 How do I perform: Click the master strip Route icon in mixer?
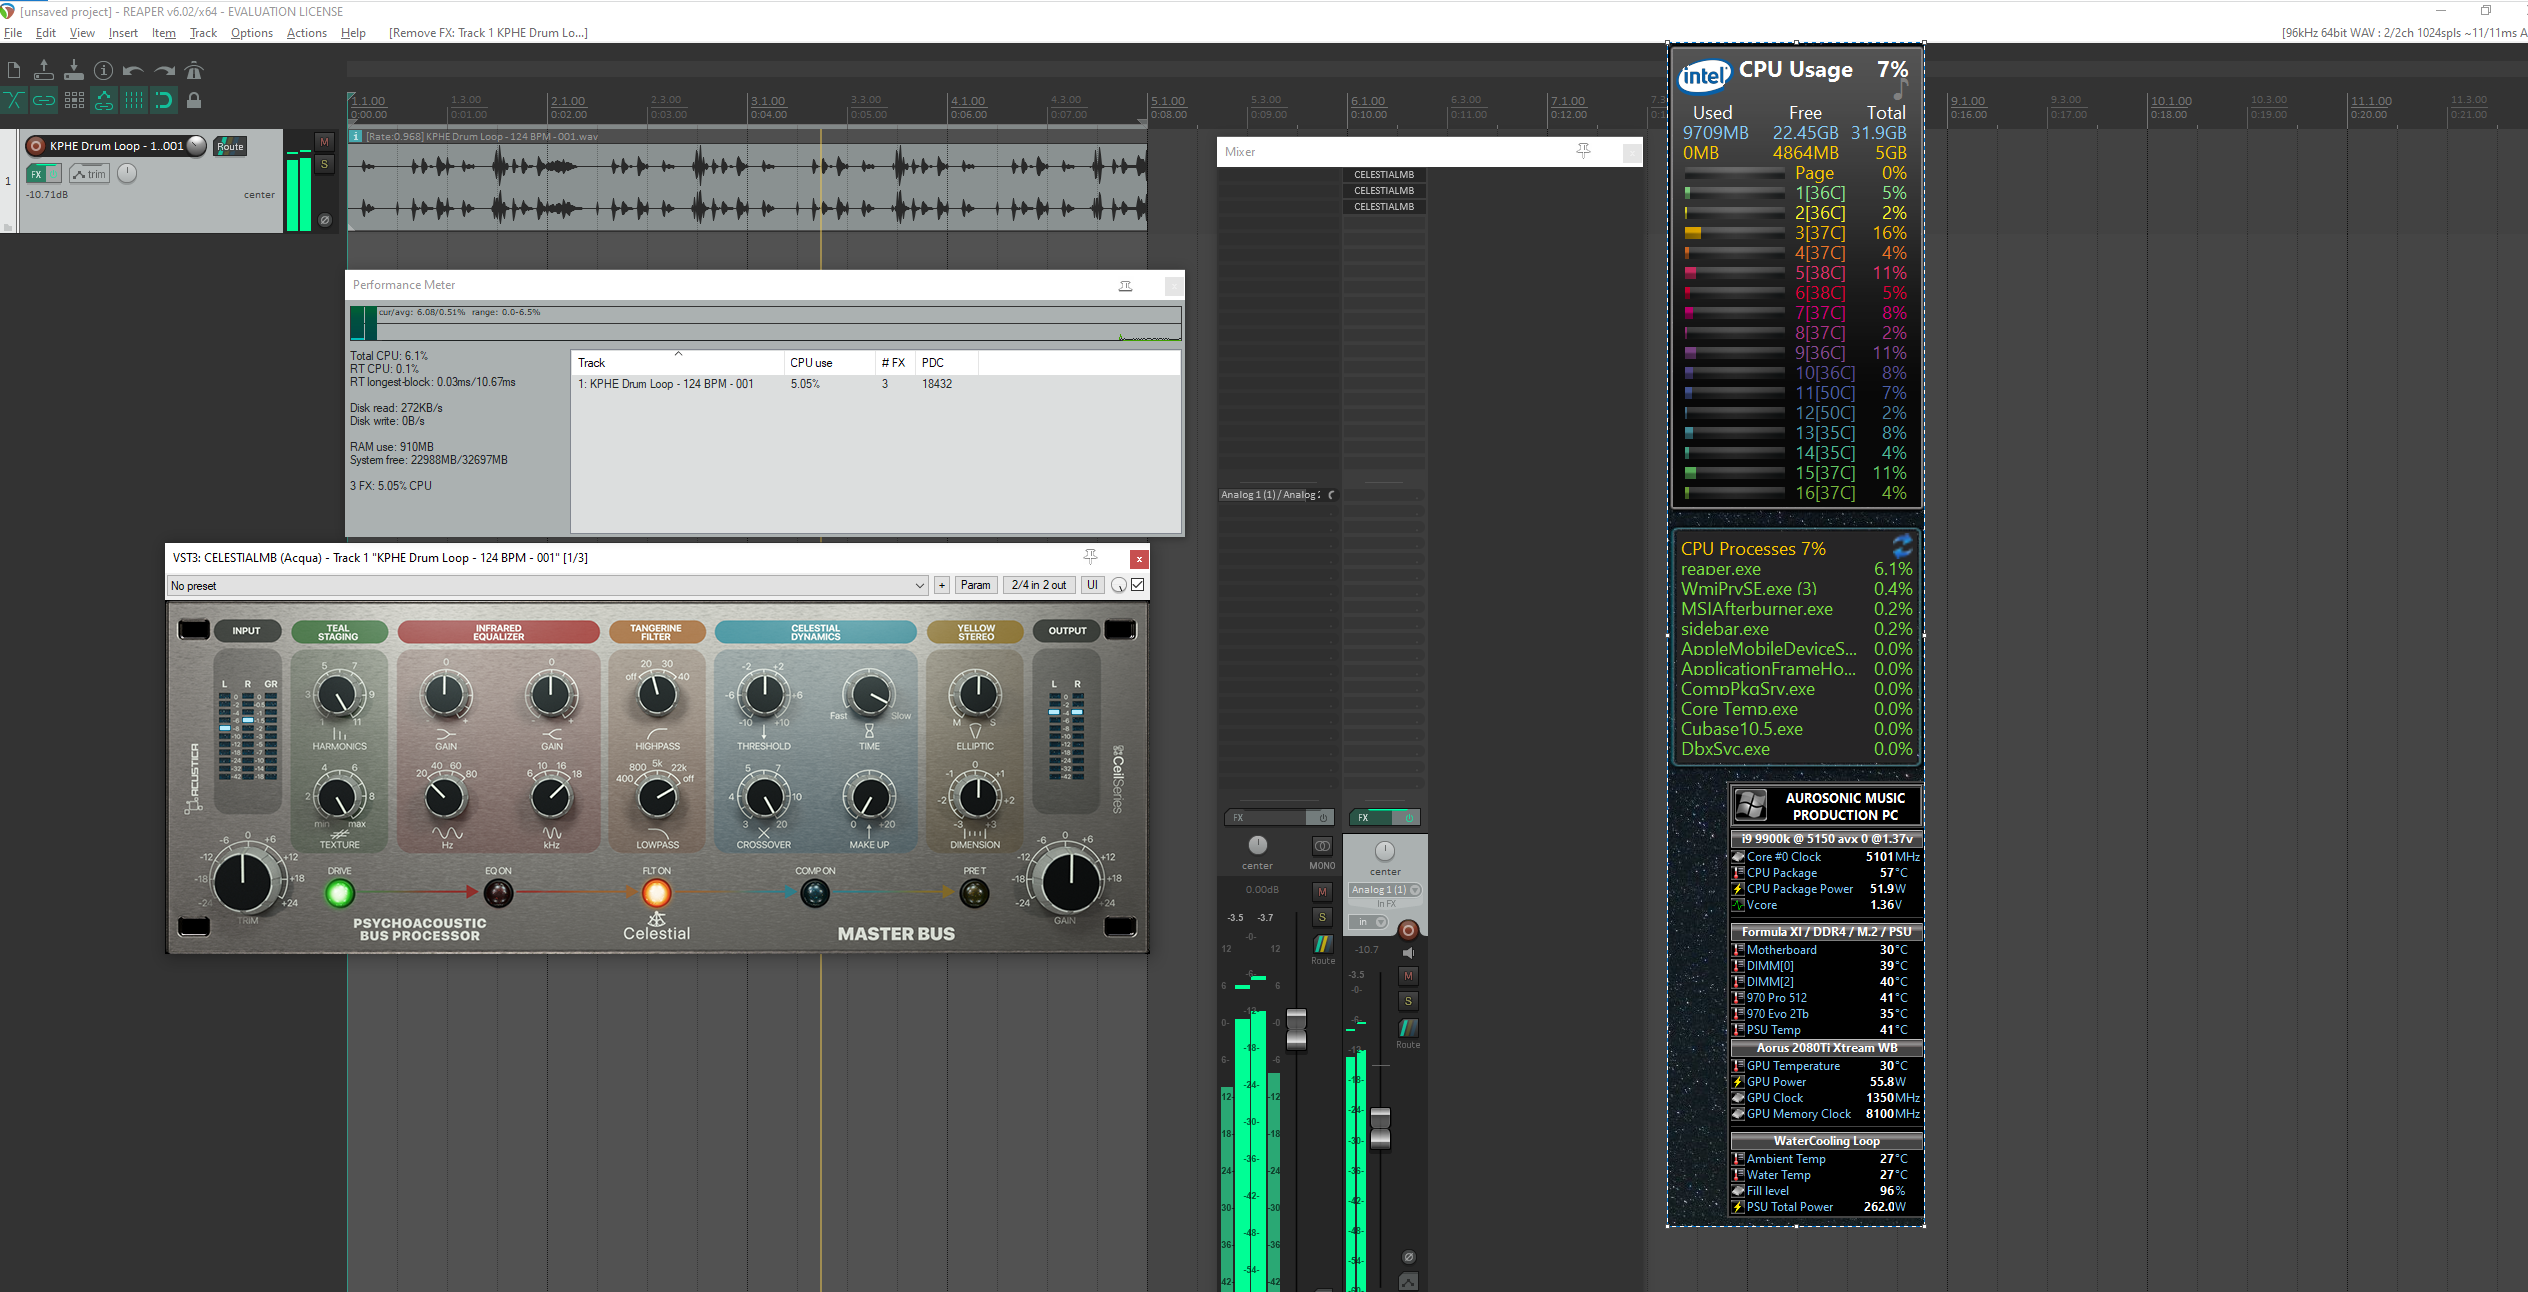[x=1322, y=944]
